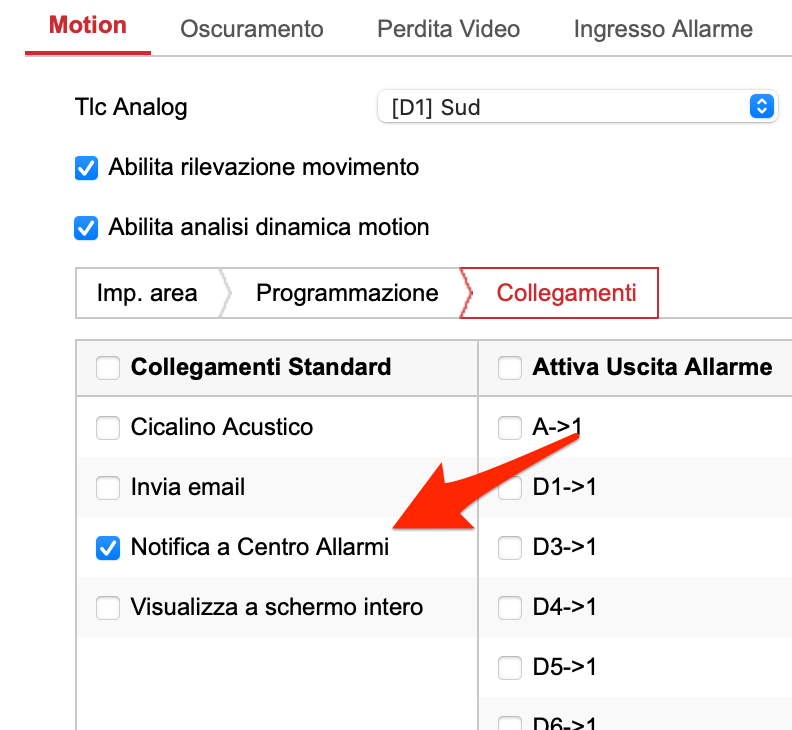Enable the Cicalino Acustico checkbox
792x730 pixels.
(108, 427)
